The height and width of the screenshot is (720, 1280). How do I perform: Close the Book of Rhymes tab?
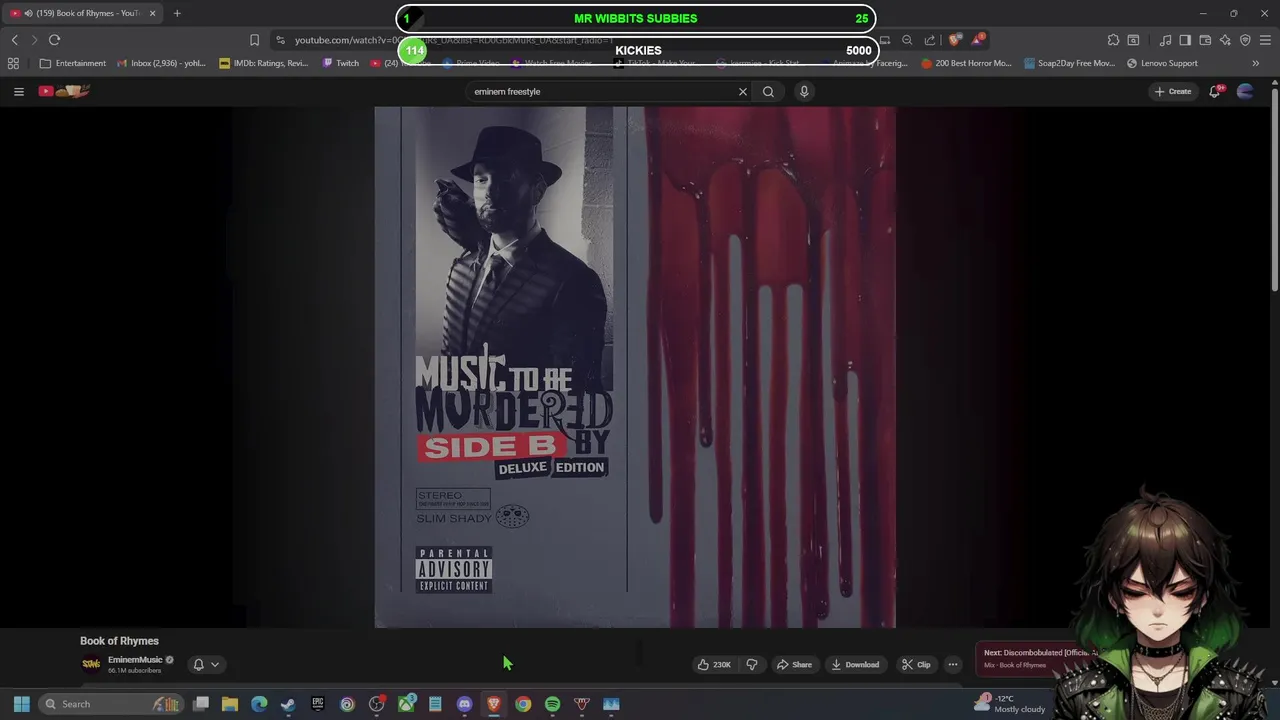(x=152, y=13)
